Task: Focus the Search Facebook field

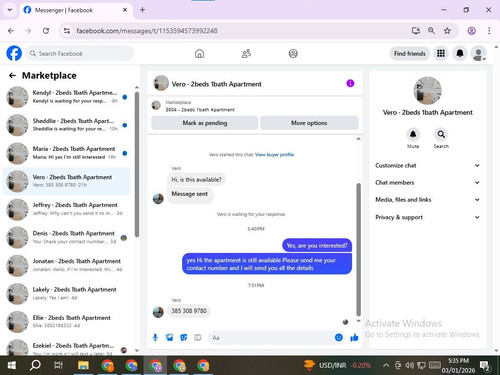Action: point(80,53)
